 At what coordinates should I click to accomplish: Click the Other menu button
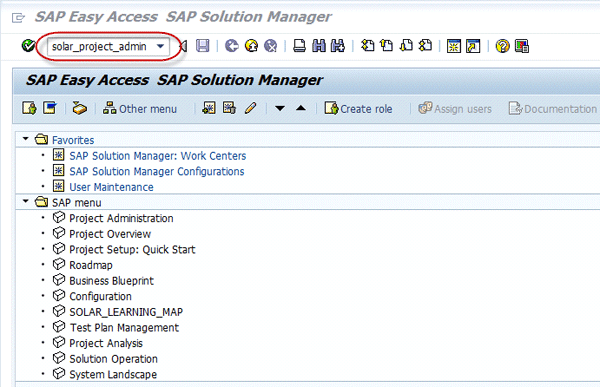click(x=140, y=109)
